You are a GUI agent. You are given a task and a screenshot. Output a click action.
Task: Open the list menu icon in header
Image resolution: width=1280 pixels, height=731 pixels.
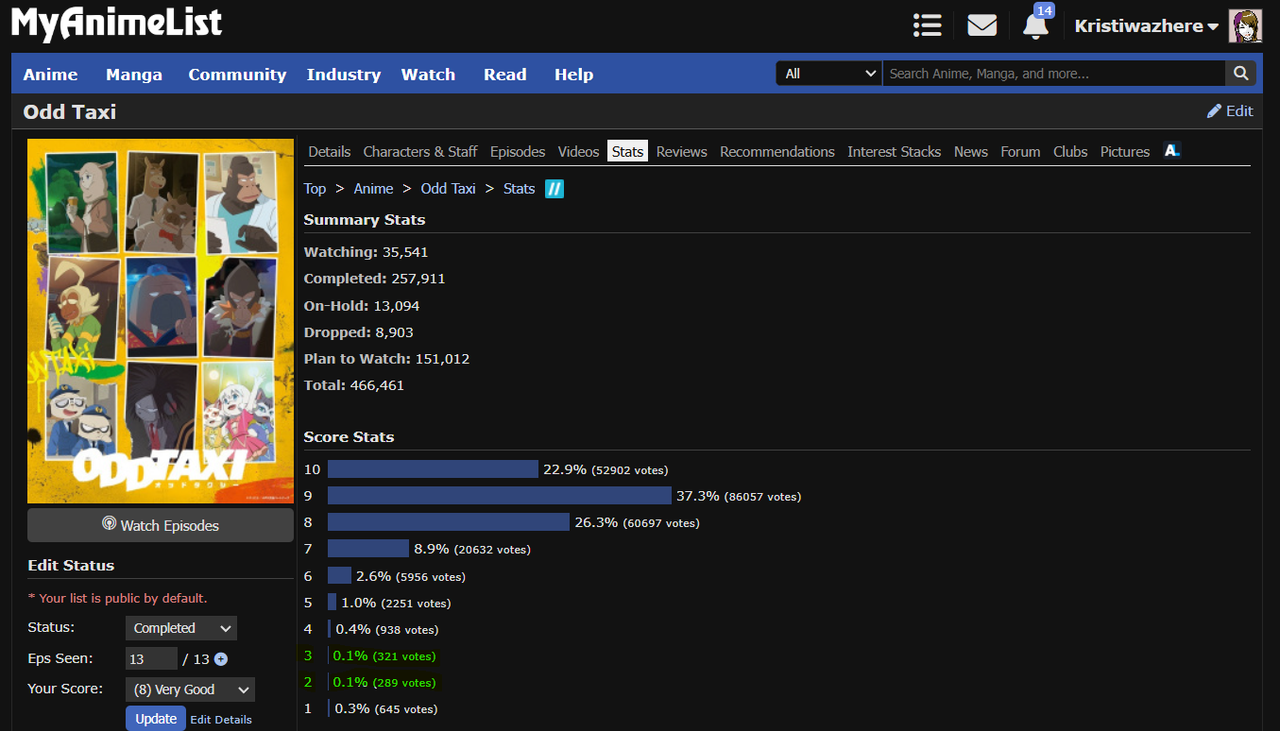tap(927, 26)
